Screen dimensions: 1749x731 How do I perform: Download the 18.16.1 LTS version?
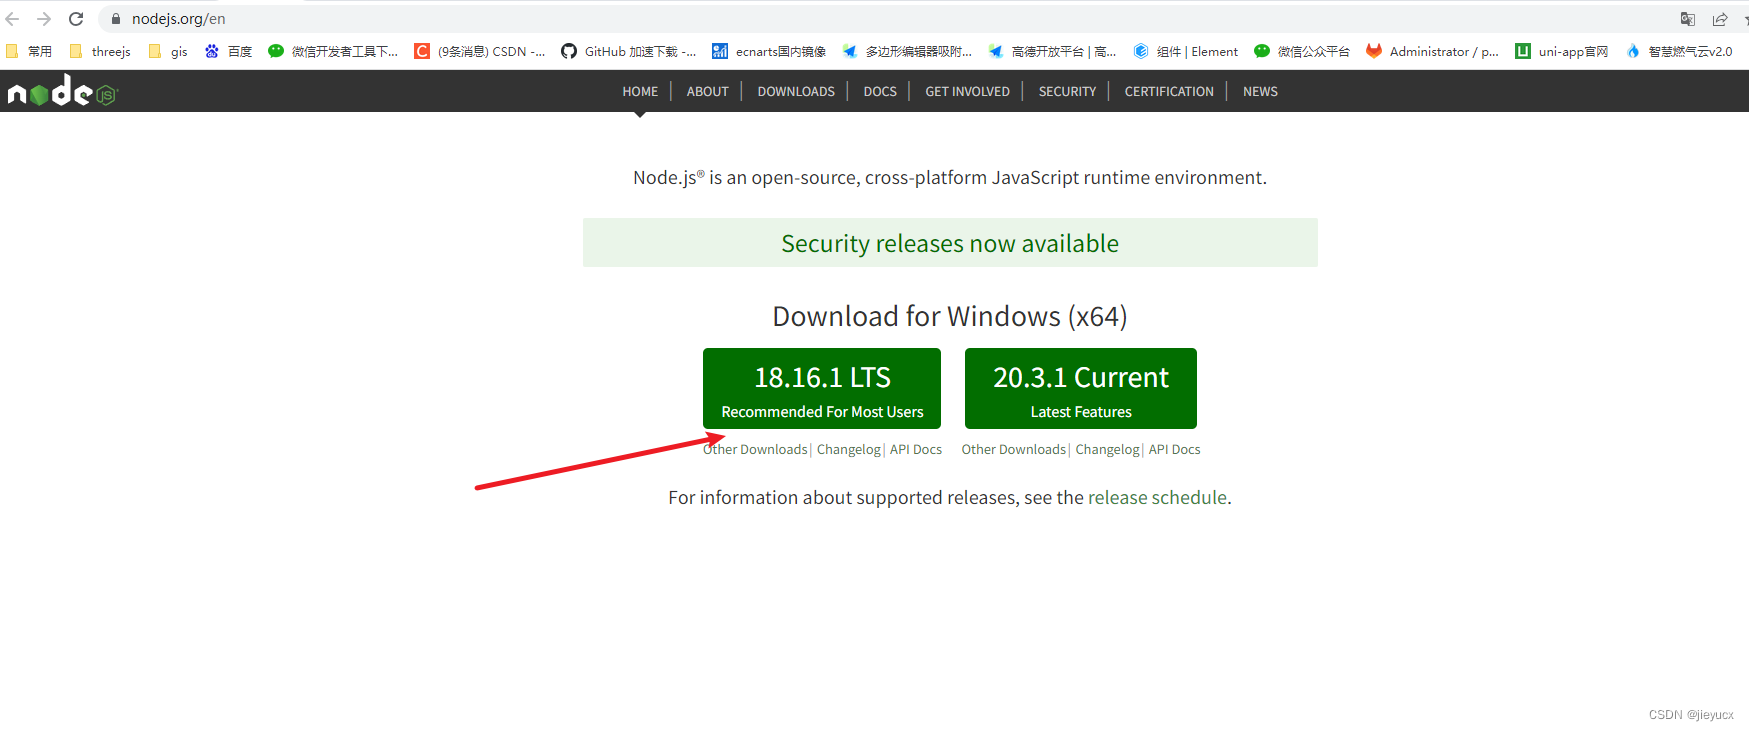pos(822,388)
